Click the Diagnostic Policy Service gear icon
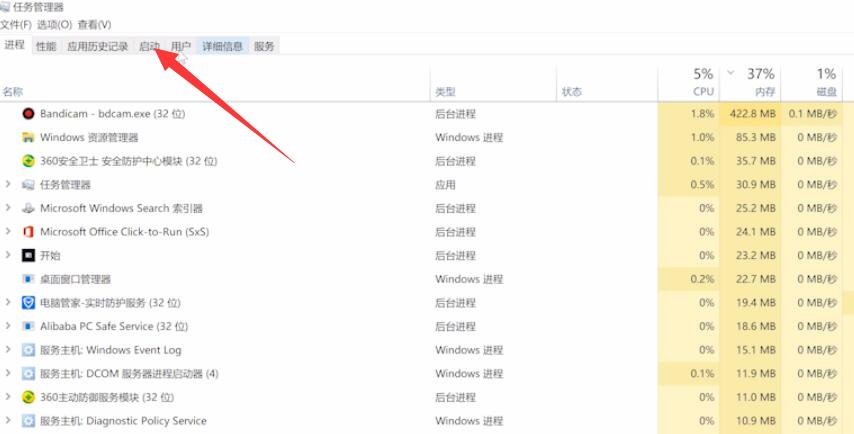Screen dimensions: 854x434 [28, 420]
